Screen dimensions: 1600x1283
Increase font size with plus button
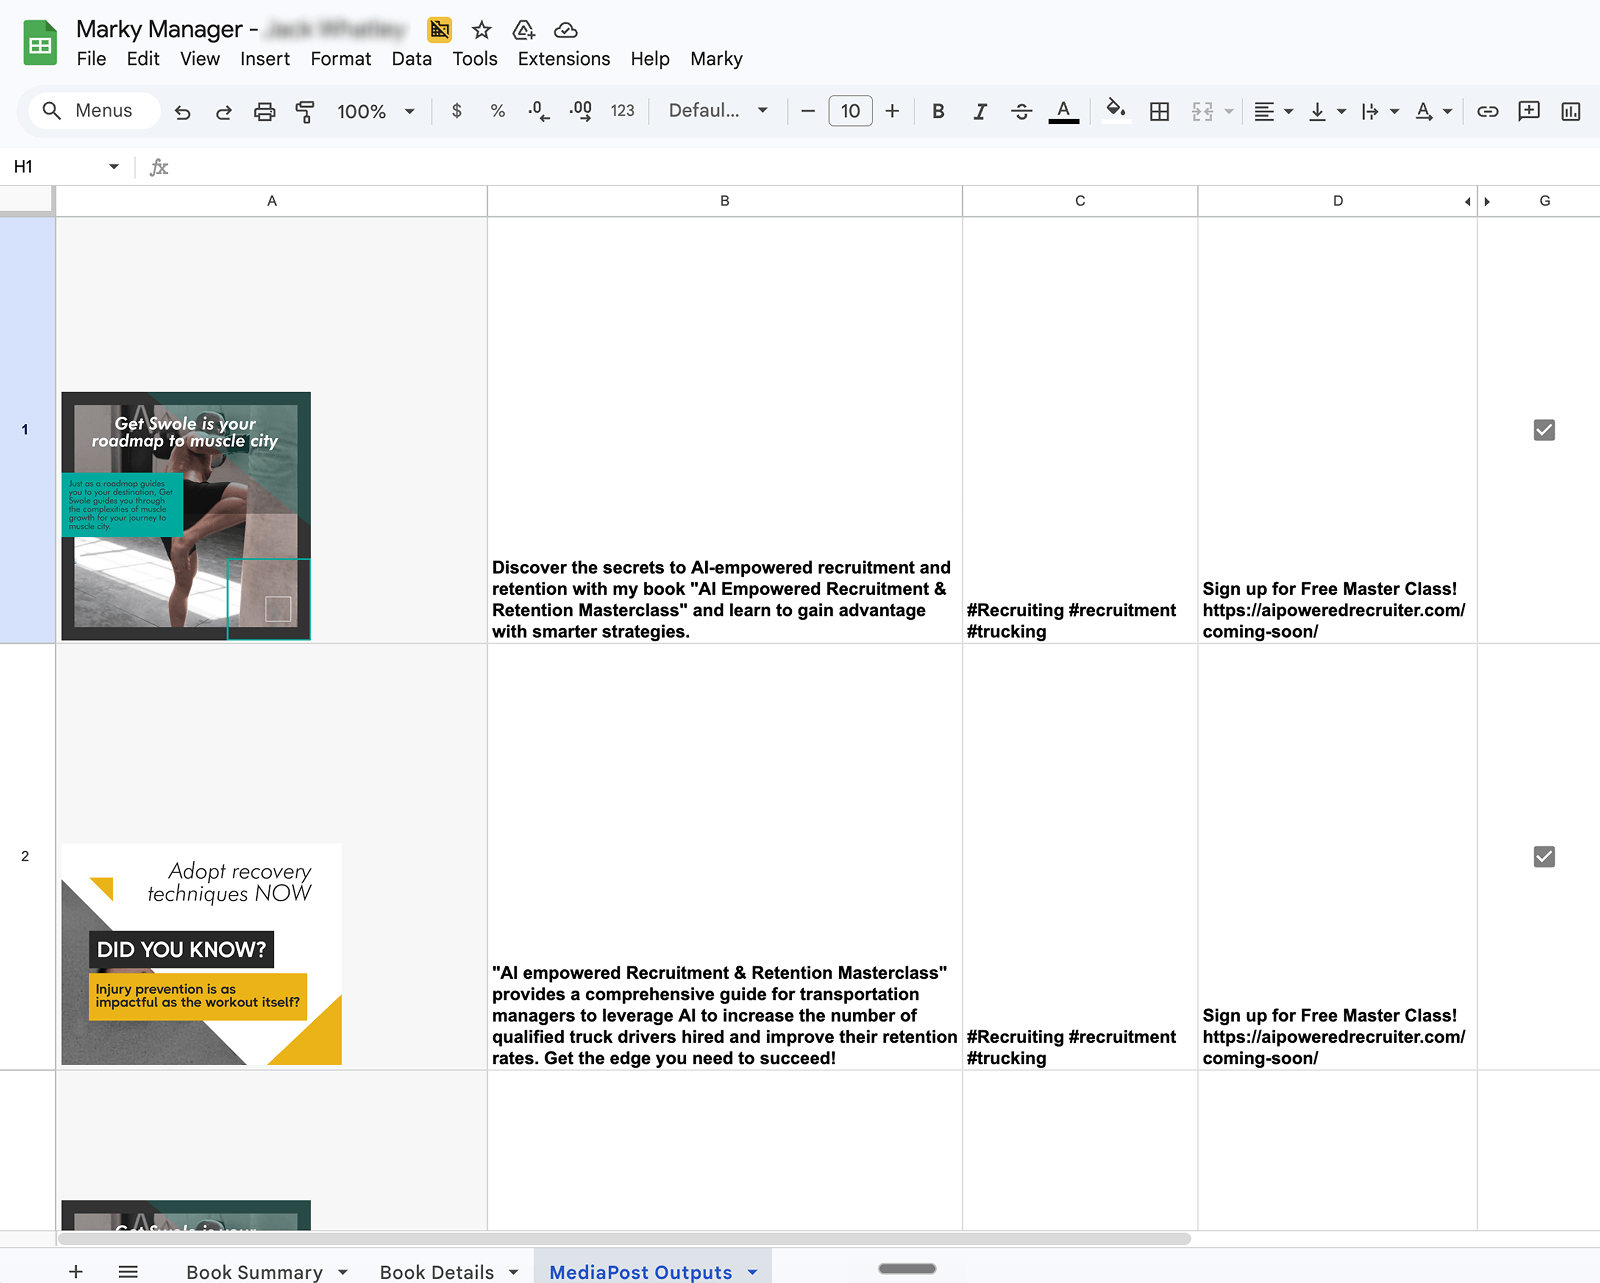tap(892, 111)
